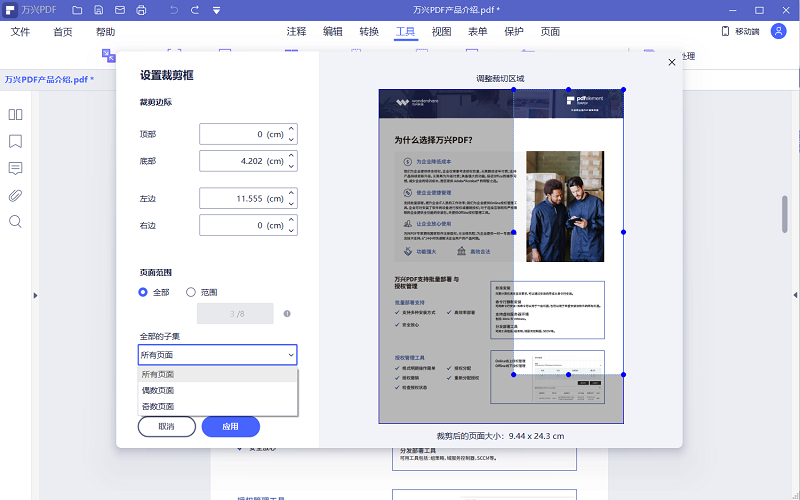Redo the last action

[195, 10]
